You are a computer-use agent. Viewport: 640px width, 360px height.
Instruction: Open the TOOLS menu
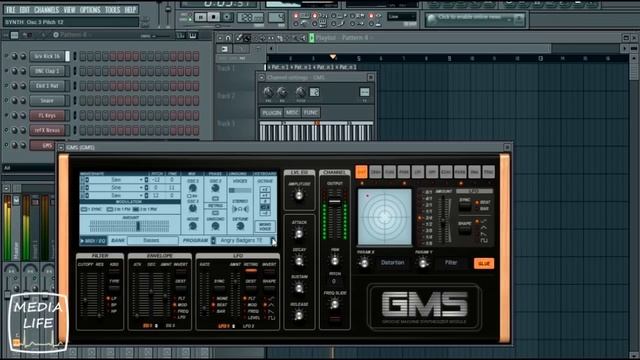tap(113, 9)
